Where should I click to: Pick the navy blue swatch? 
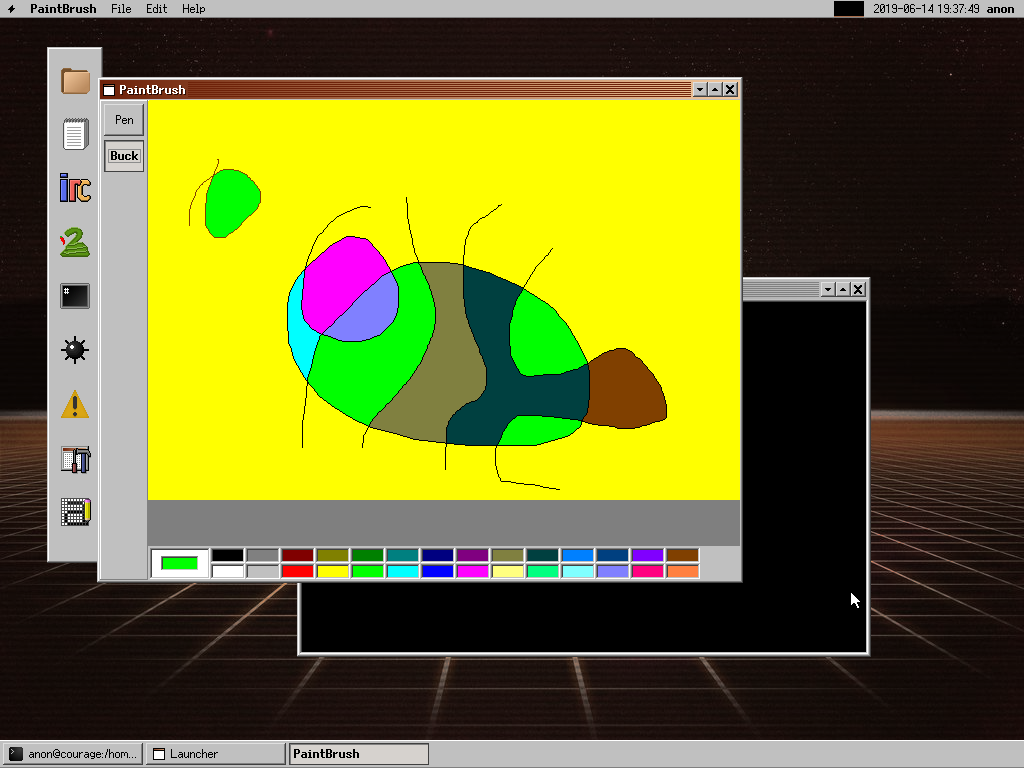(x=438, y=556)
